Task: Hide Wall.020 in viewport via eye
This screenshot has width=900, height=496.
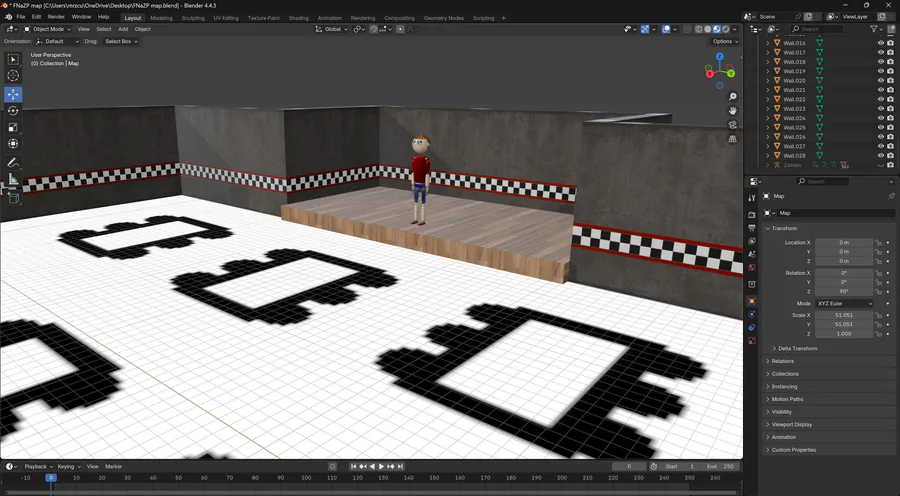Action: tap(880, 80)
